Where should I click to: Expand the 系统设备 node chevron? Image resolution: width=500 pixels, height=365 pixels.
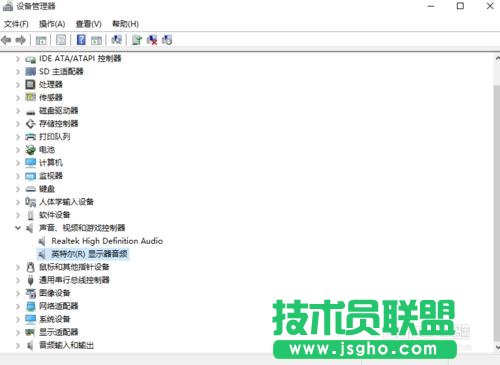click(18, 319)
